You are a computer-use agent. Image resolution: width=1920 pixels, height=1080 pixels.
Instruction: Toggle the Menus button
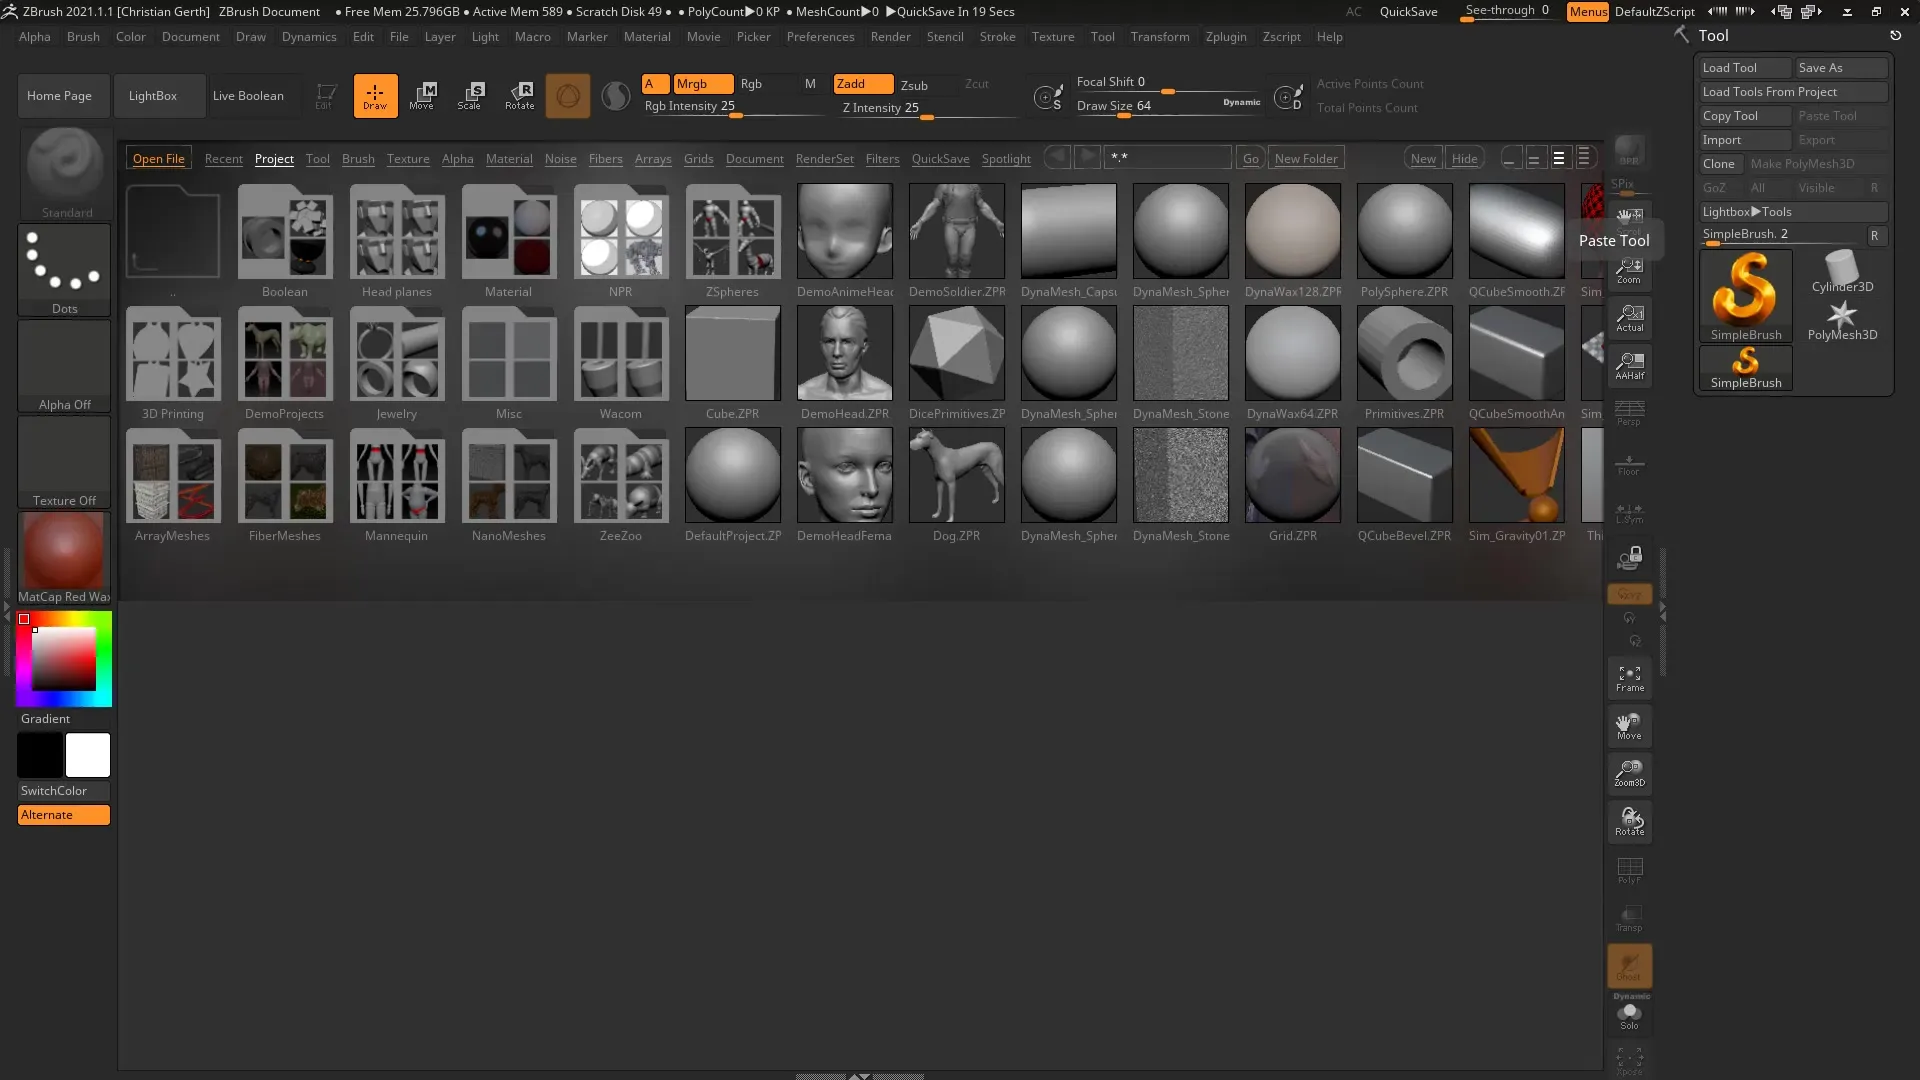(1588, 11)
